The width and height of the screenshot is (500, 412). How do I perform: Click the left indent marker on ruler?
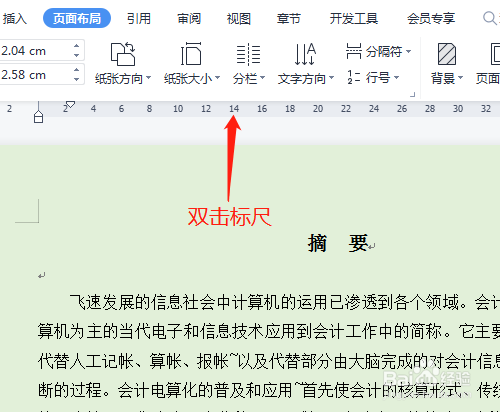(x=39, y=117)
